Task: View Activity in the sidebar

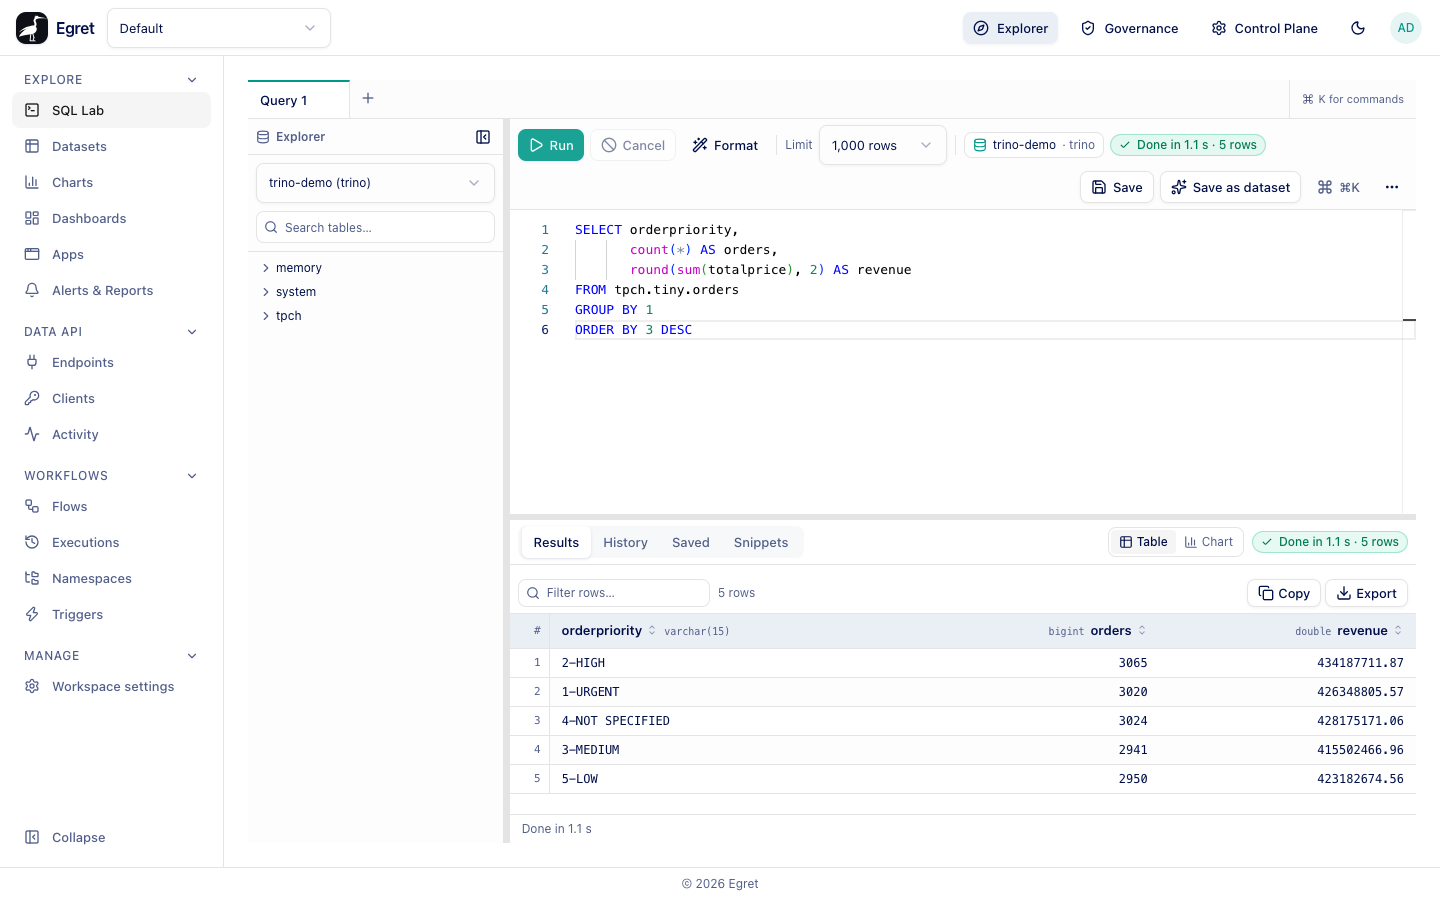Action: coord(111,434)
